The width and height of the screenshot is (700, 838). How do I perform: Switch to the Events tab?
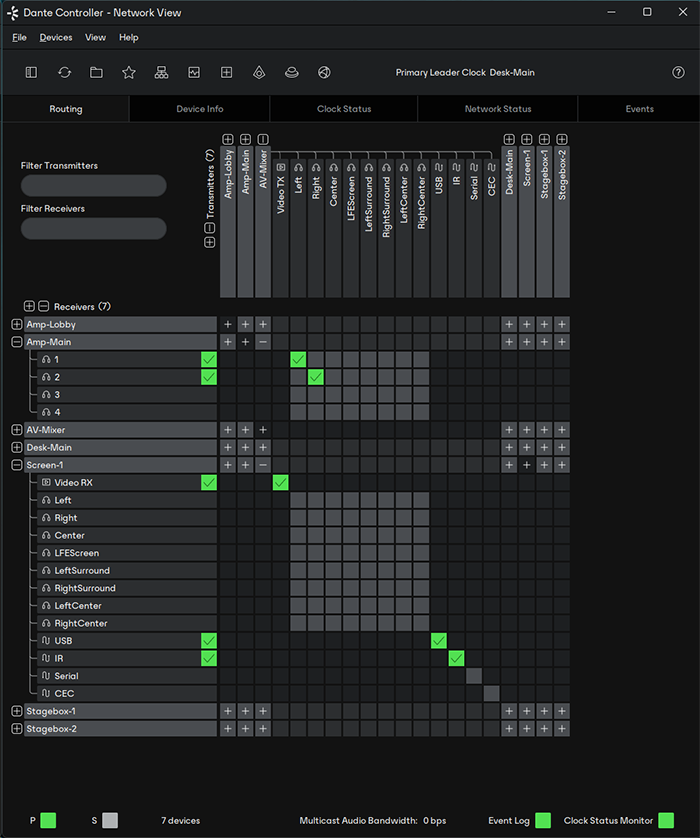(639, 109)
